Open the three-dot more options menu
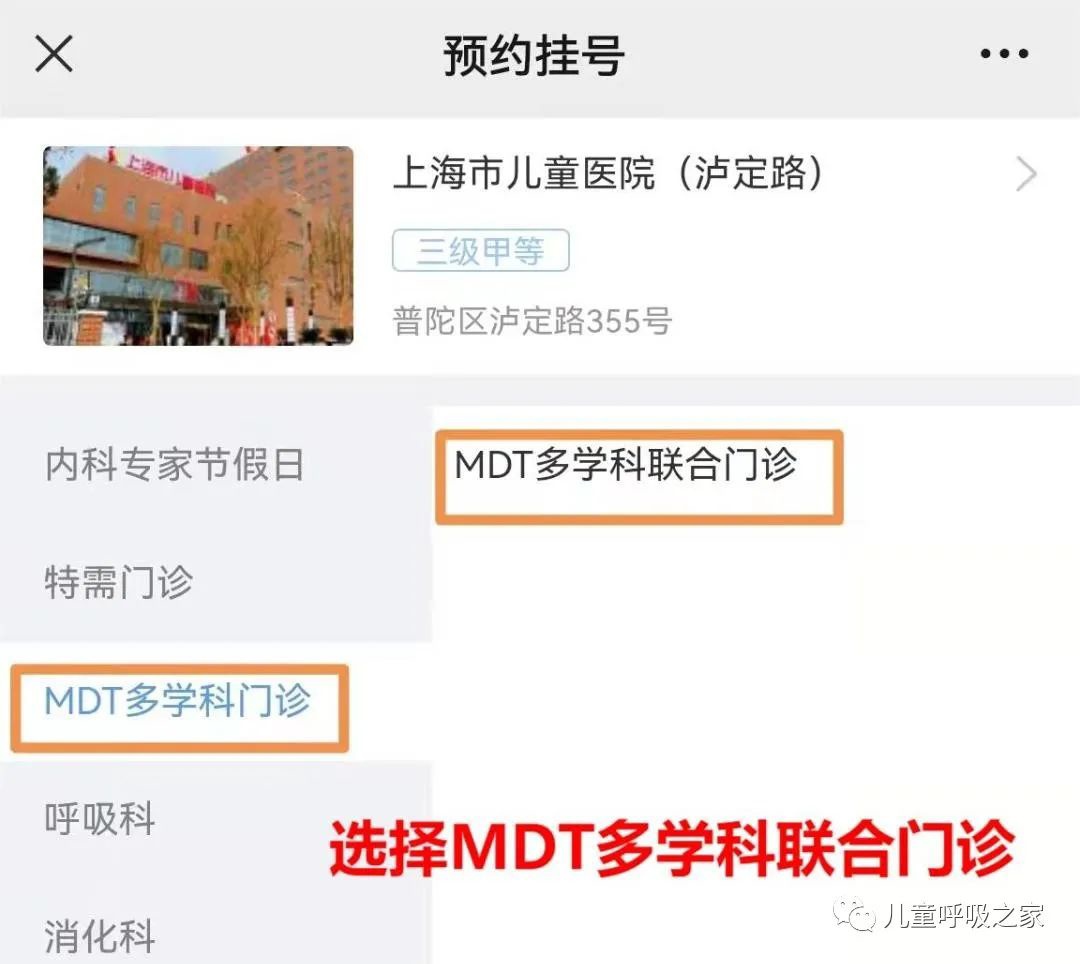This screenshot has width=1080, height=964. (x=1004, y=54)
